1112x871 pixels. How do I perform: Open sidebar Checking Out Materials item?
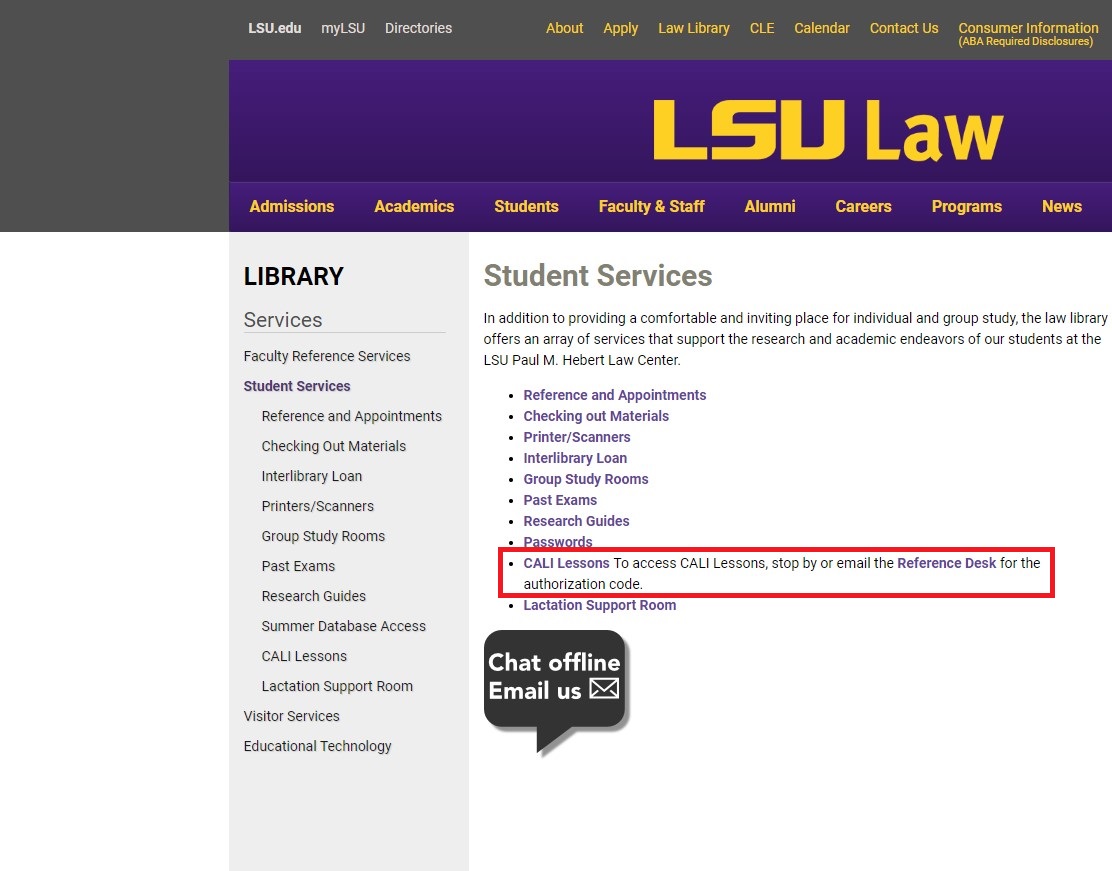coord(334,446)
